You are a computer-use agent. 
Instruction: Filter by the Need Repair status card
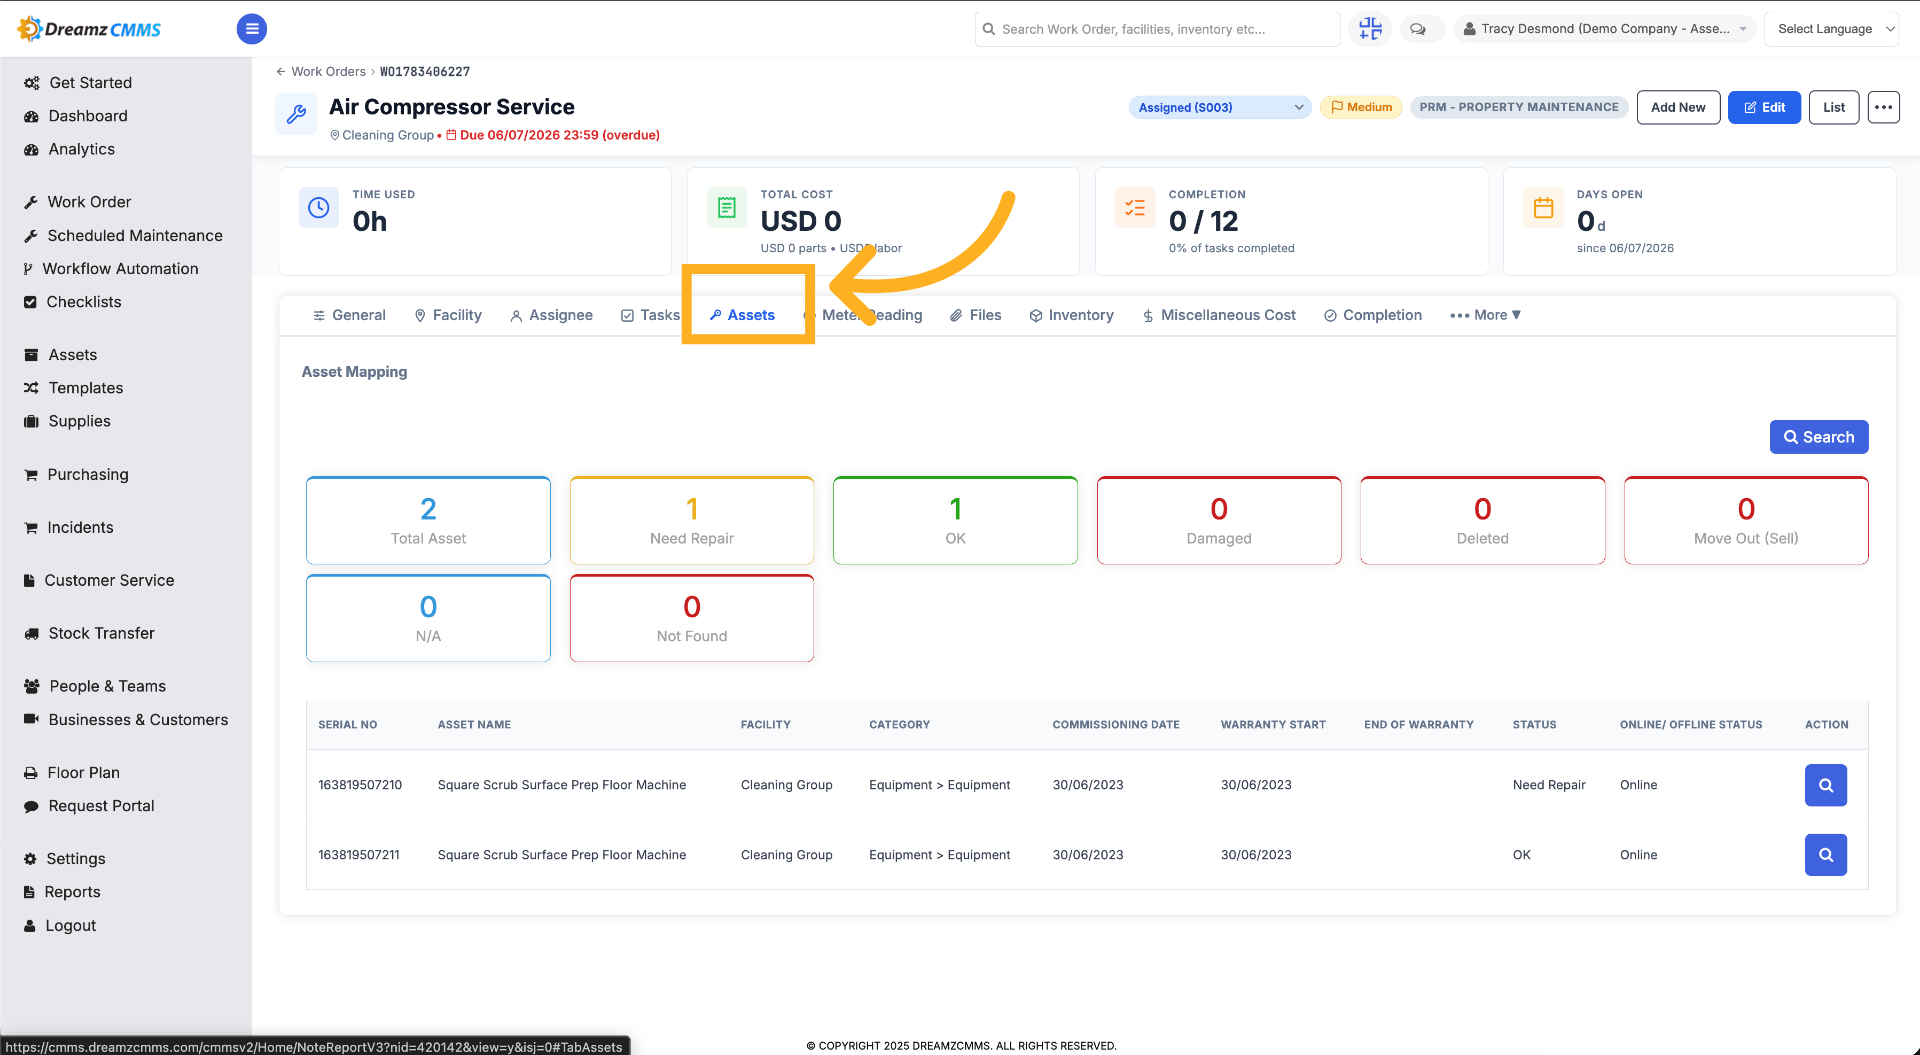point(692,521)
